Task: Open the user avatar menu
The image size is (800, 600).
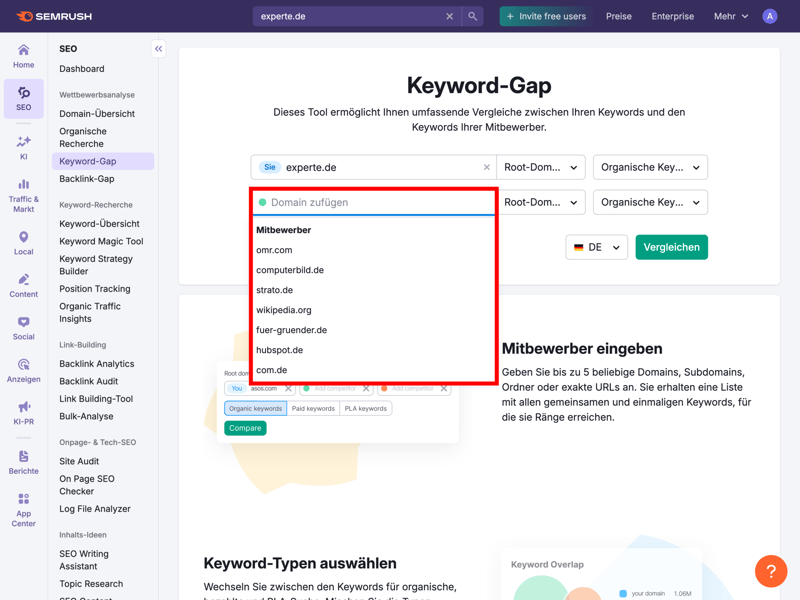Action: tap(769, 16)
